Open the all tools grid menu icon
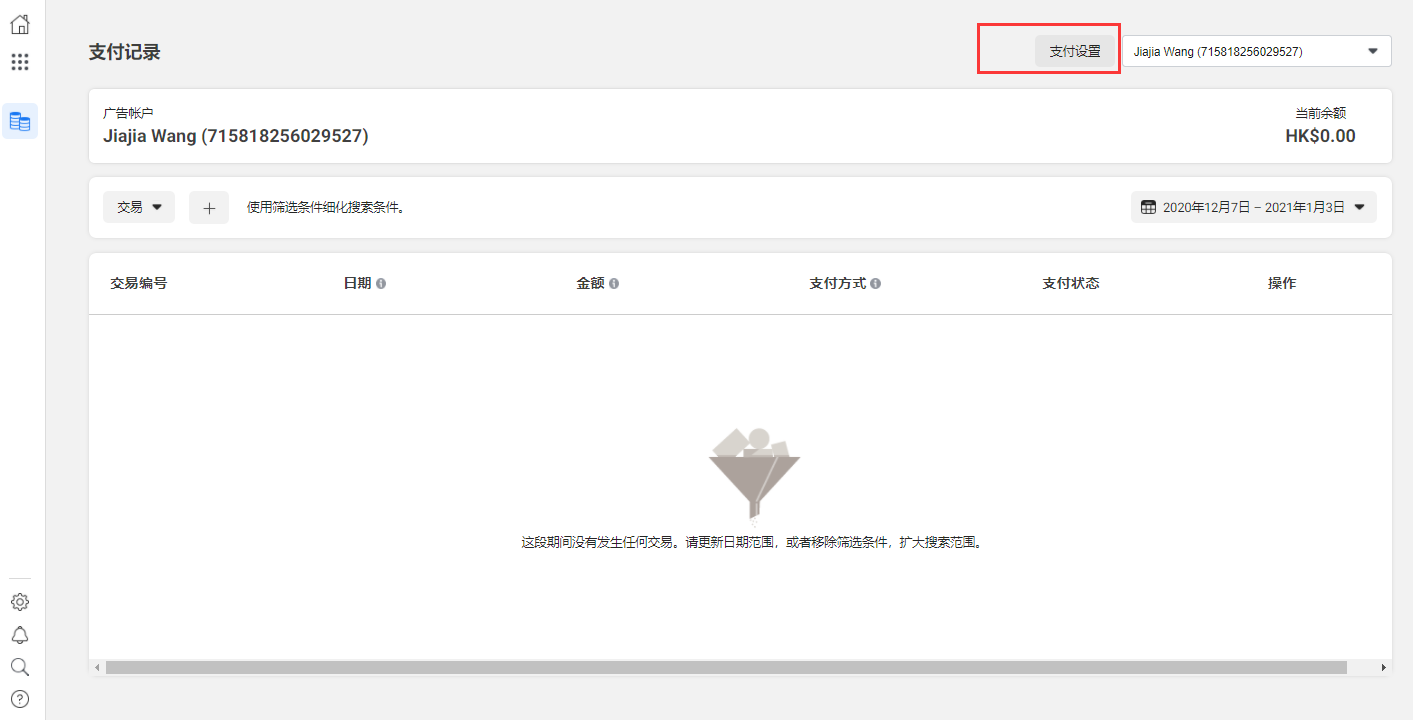The width and height of the screenshot is (1413, 720). (20, 62)
